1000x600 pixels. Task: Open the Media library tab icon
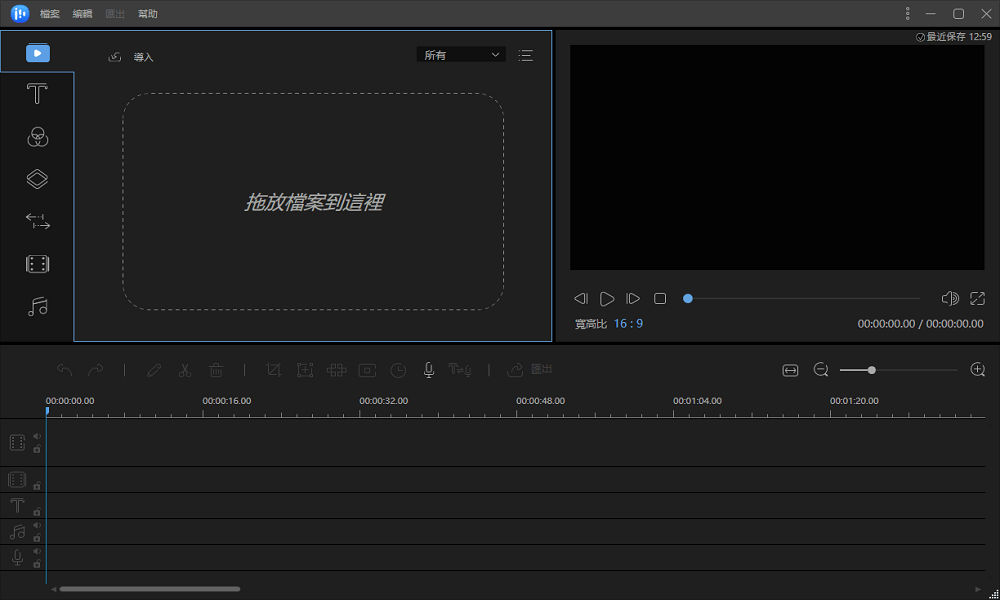click(x=38, y=53)
